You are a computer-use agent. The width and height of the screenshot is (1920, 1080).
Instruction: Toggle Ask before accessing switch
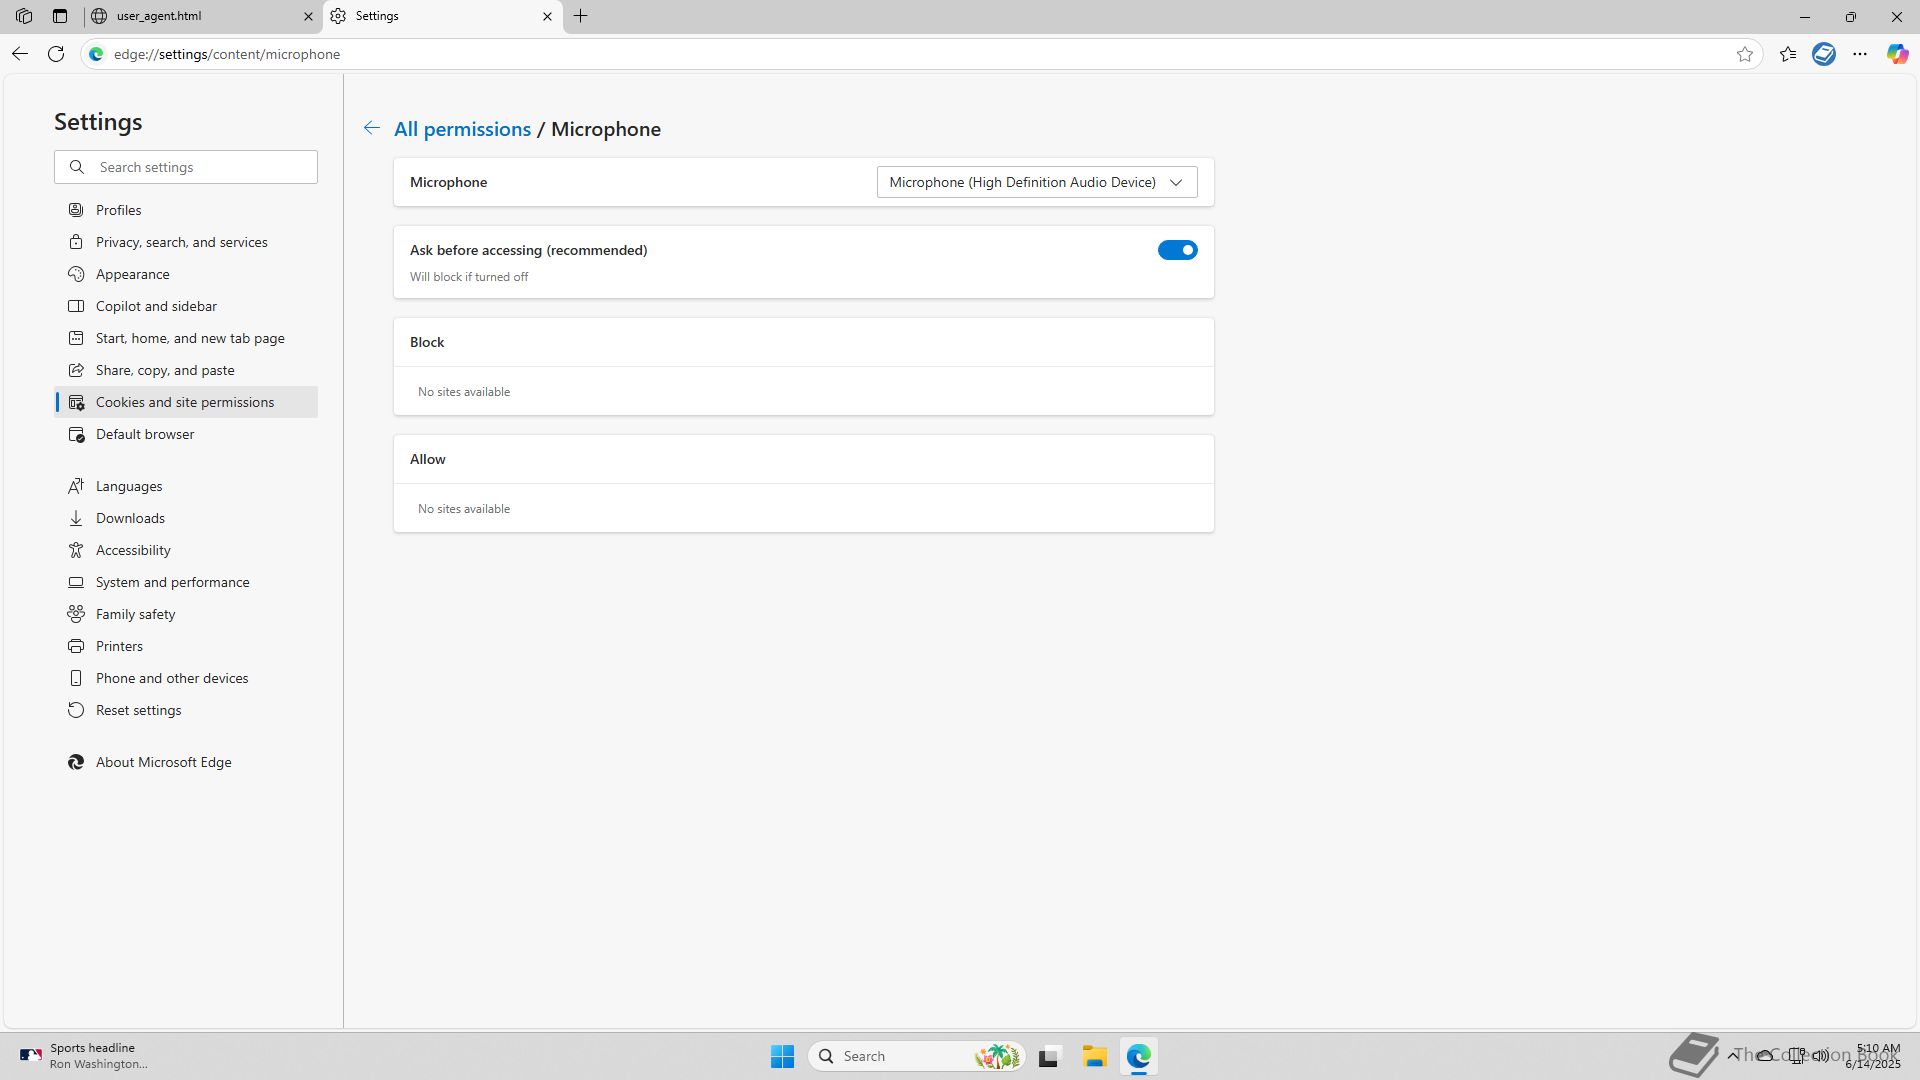(x=1177, y=250)
